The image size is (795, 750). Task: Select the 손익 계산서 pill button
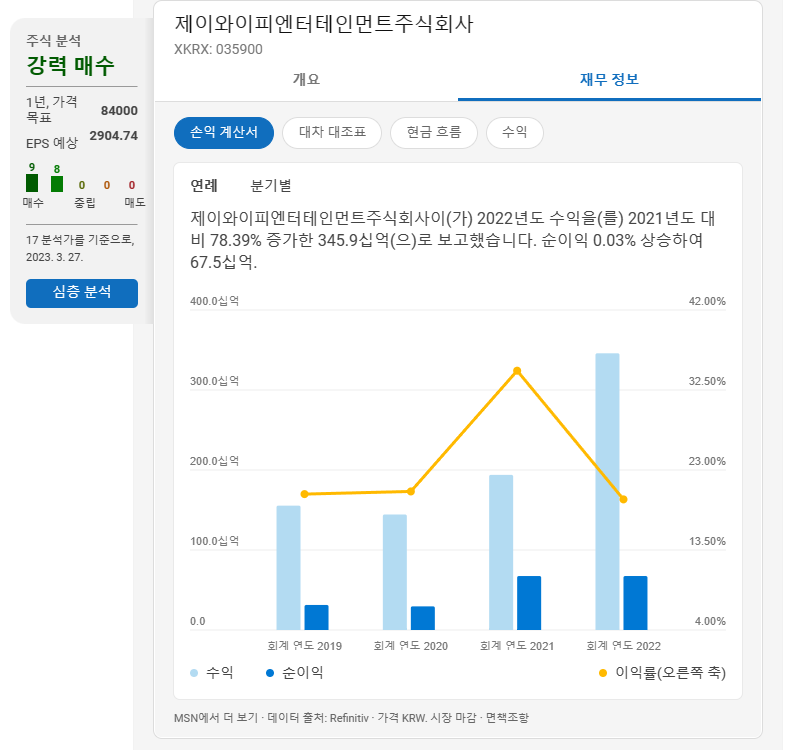(224, 133)
